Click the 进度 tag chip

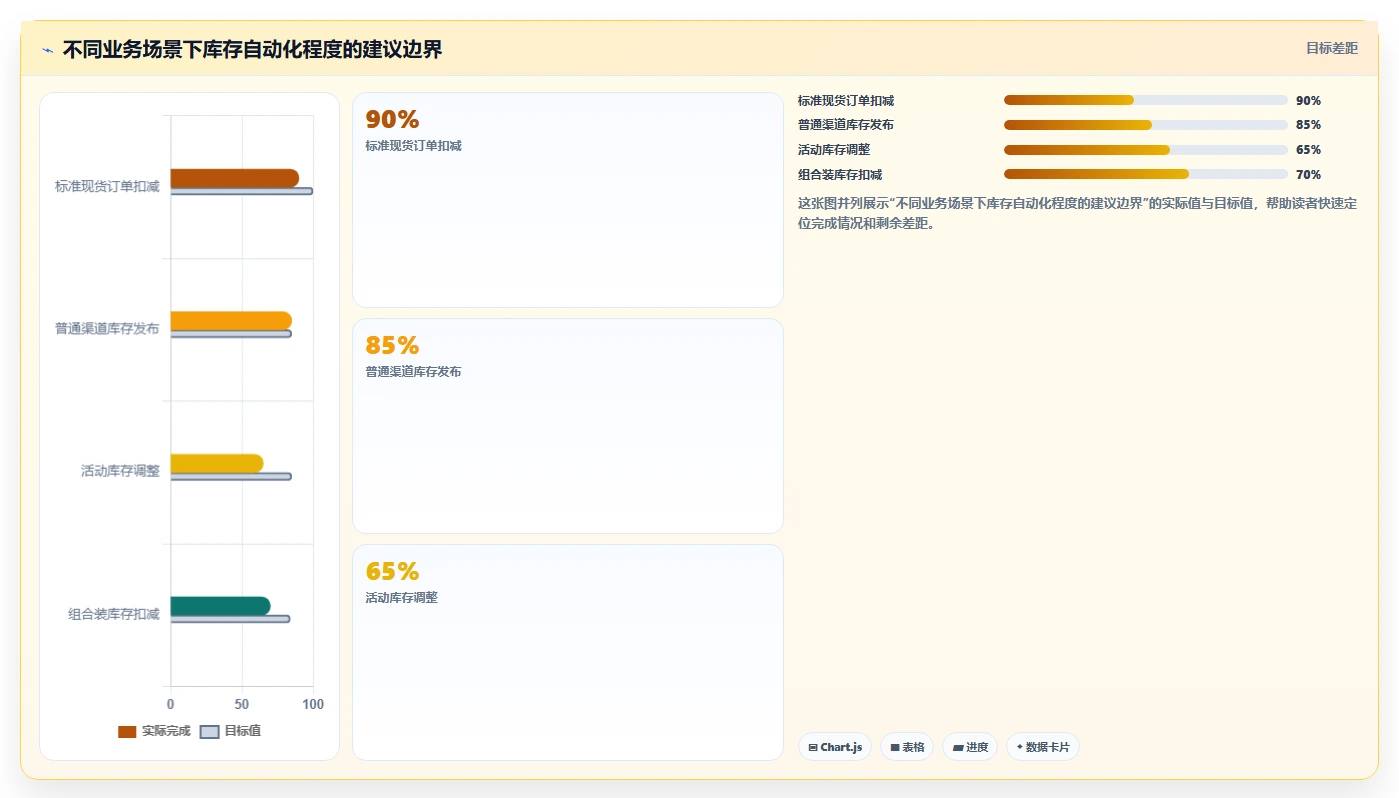(x=970, y=747)
